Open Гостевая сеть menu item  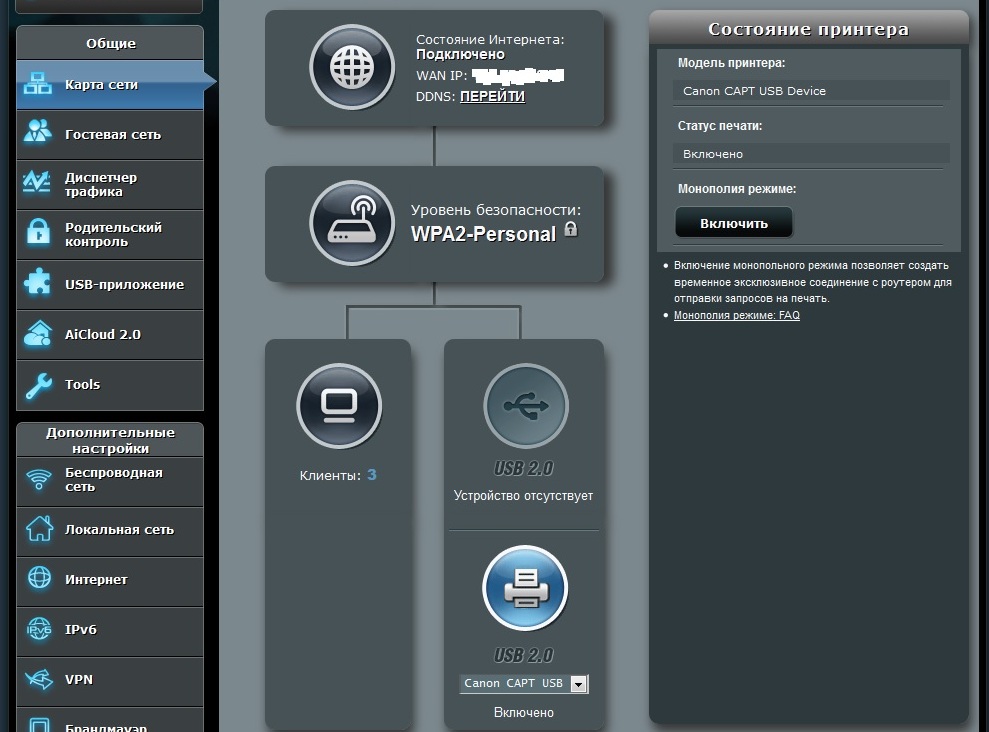coord(112,134)
